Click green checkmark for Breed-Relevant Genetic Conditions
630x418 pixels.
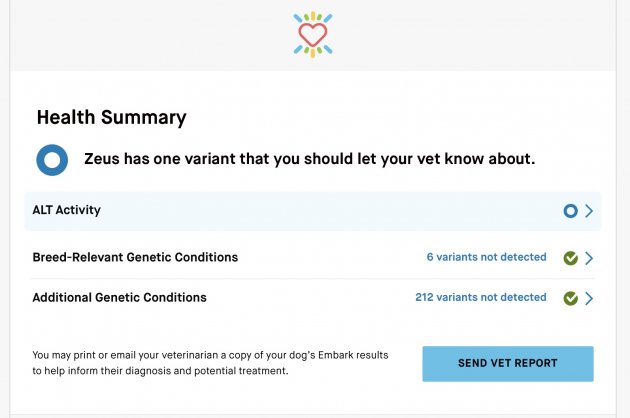pyautogui.click(x=571, y=258)
